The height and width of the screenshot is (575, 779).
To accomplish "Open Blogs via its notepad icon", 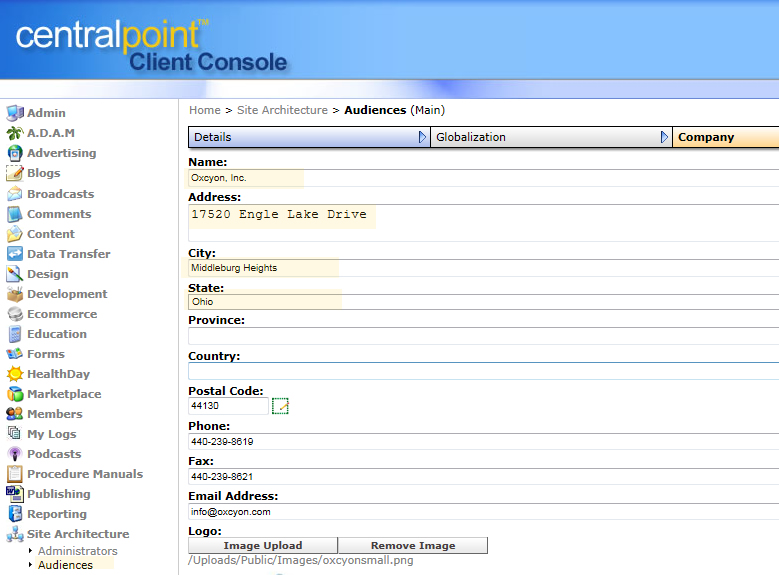I will [14, 173].
